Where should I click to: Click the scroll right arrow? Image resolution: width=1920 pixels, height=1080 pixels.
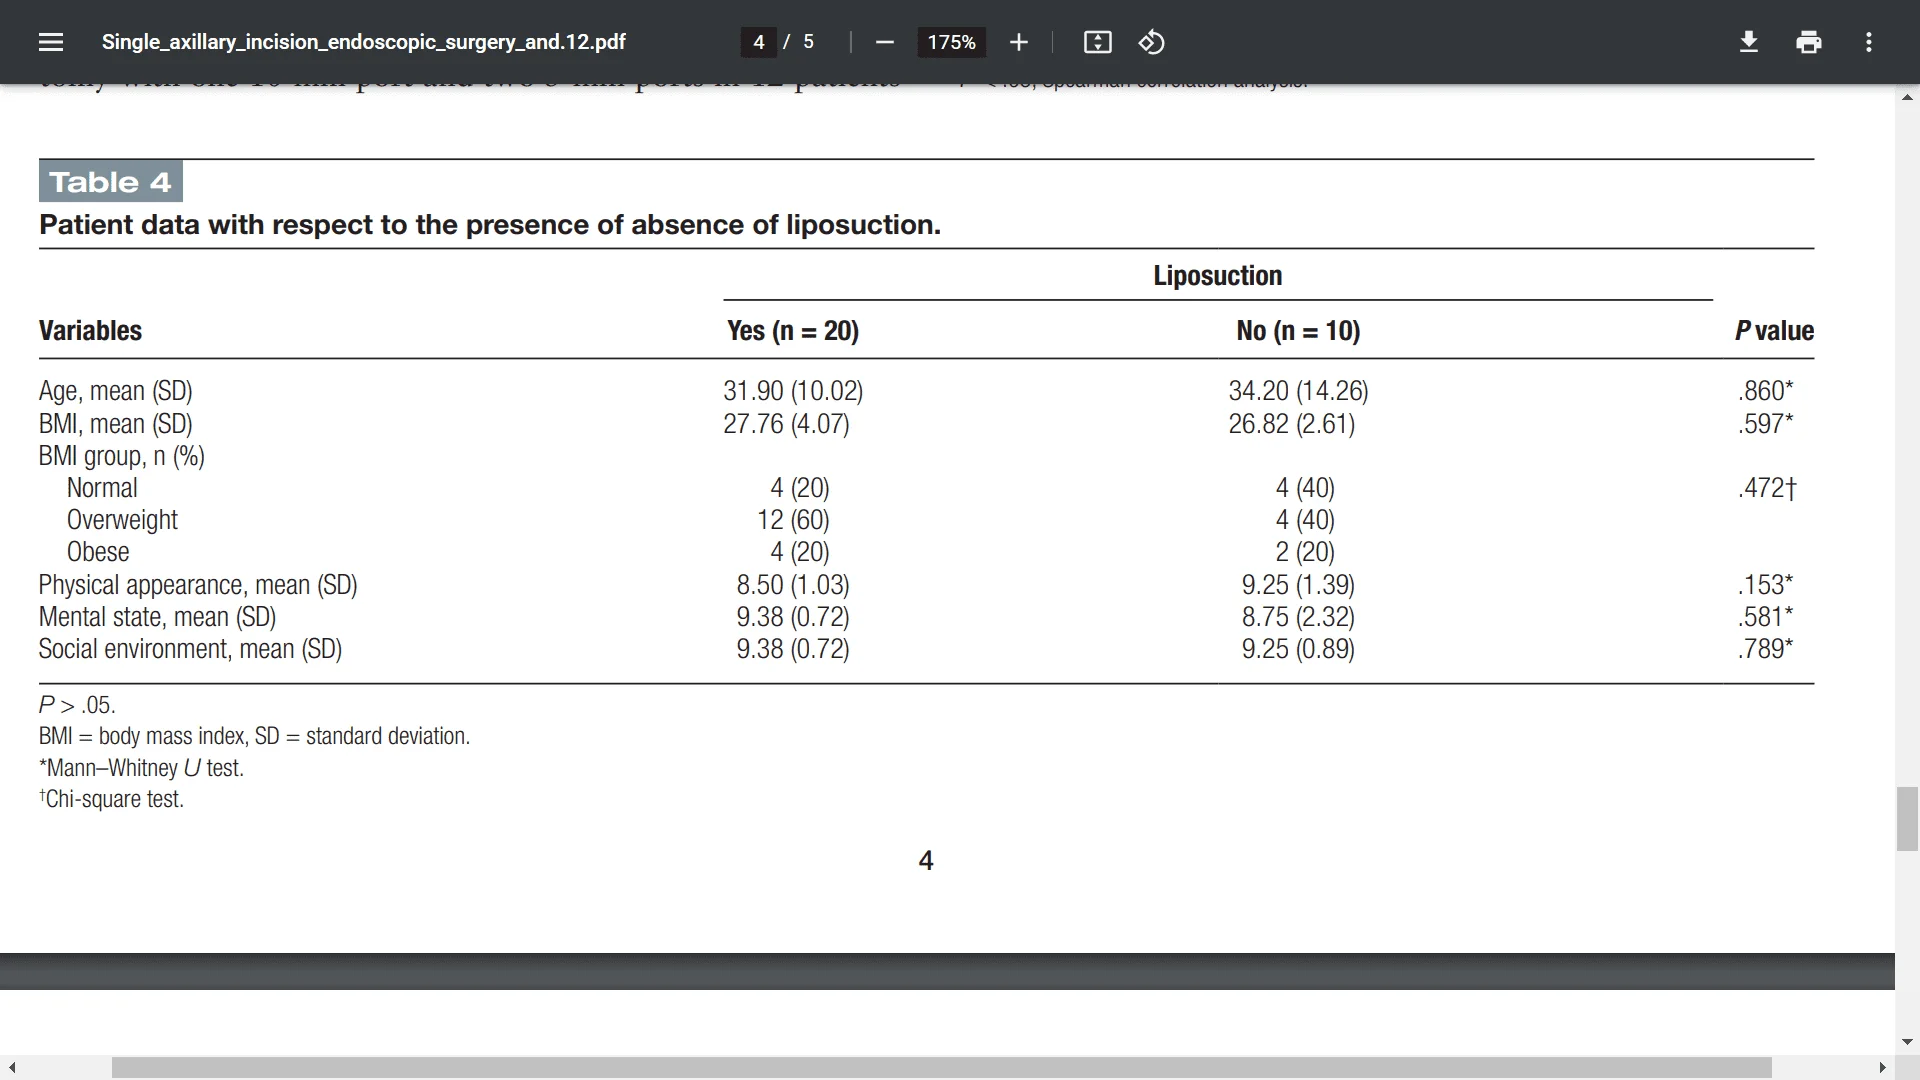[1882, 1068]
